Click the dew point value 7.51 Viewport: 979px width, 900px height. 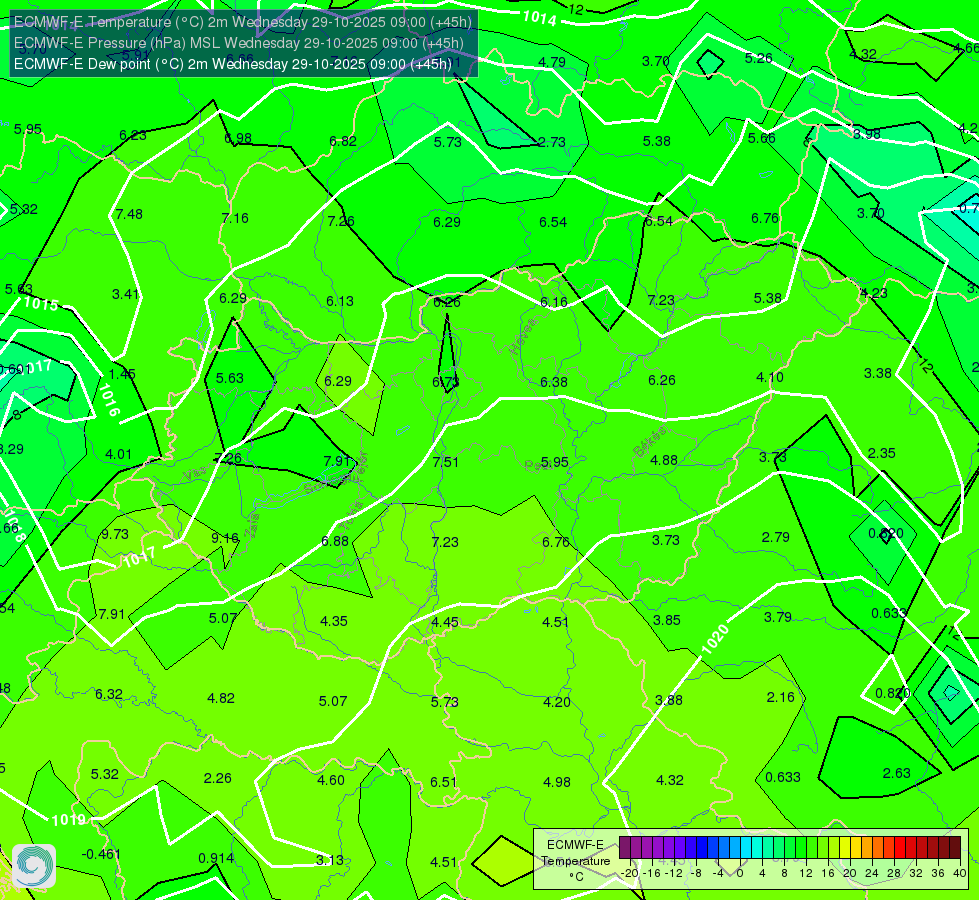tap(446, 462)
